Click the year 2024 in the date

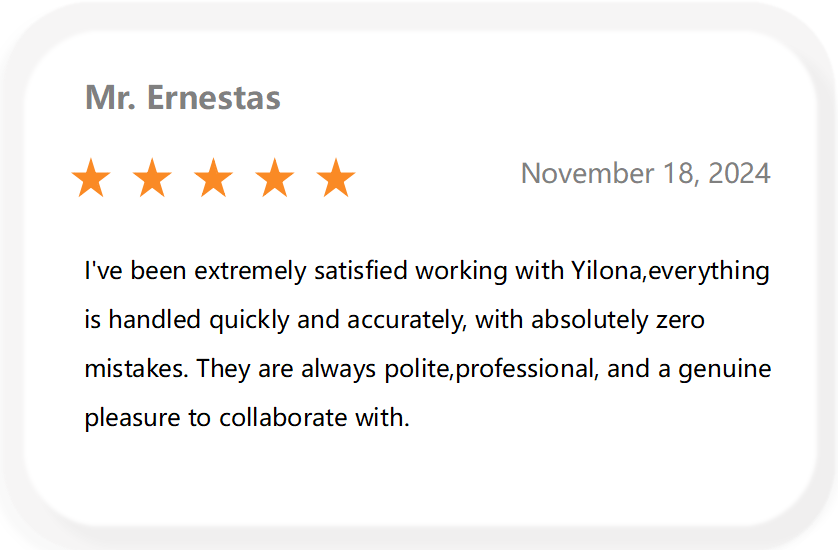(x=739, y=174)
